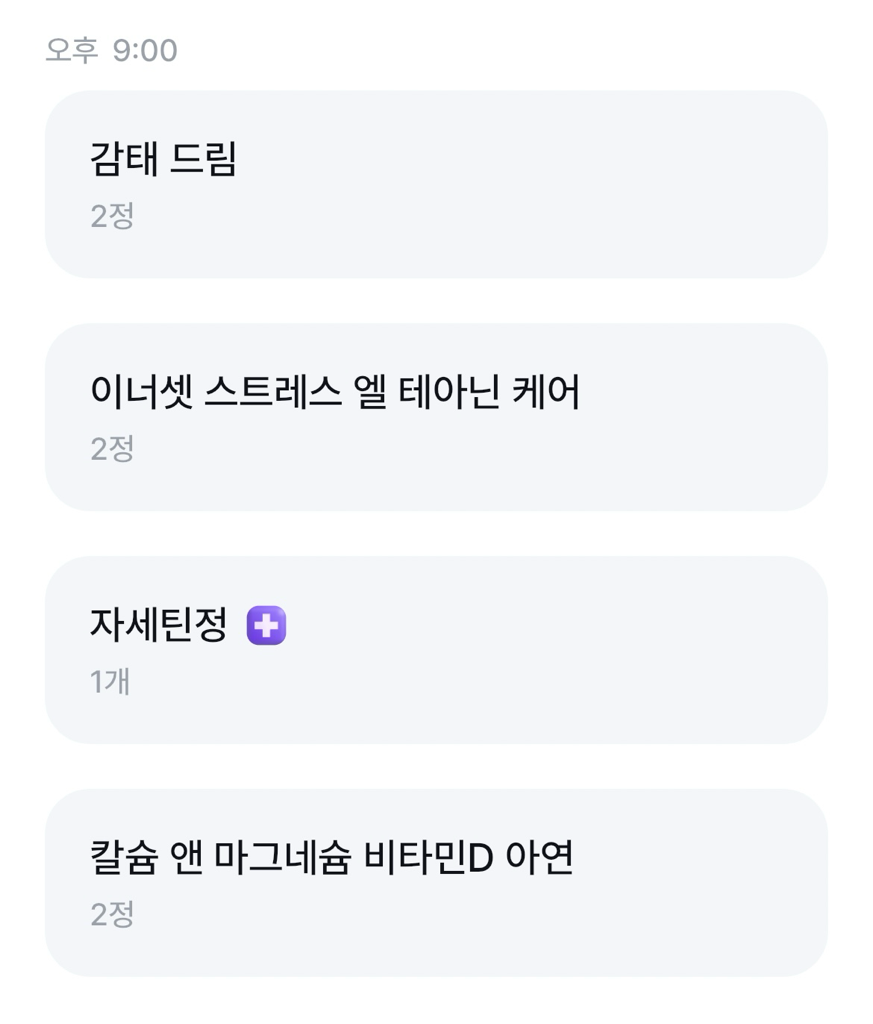The image size is (873, 1024).
Task: Select the 감태 드림 title text
Action: (163, 160)
